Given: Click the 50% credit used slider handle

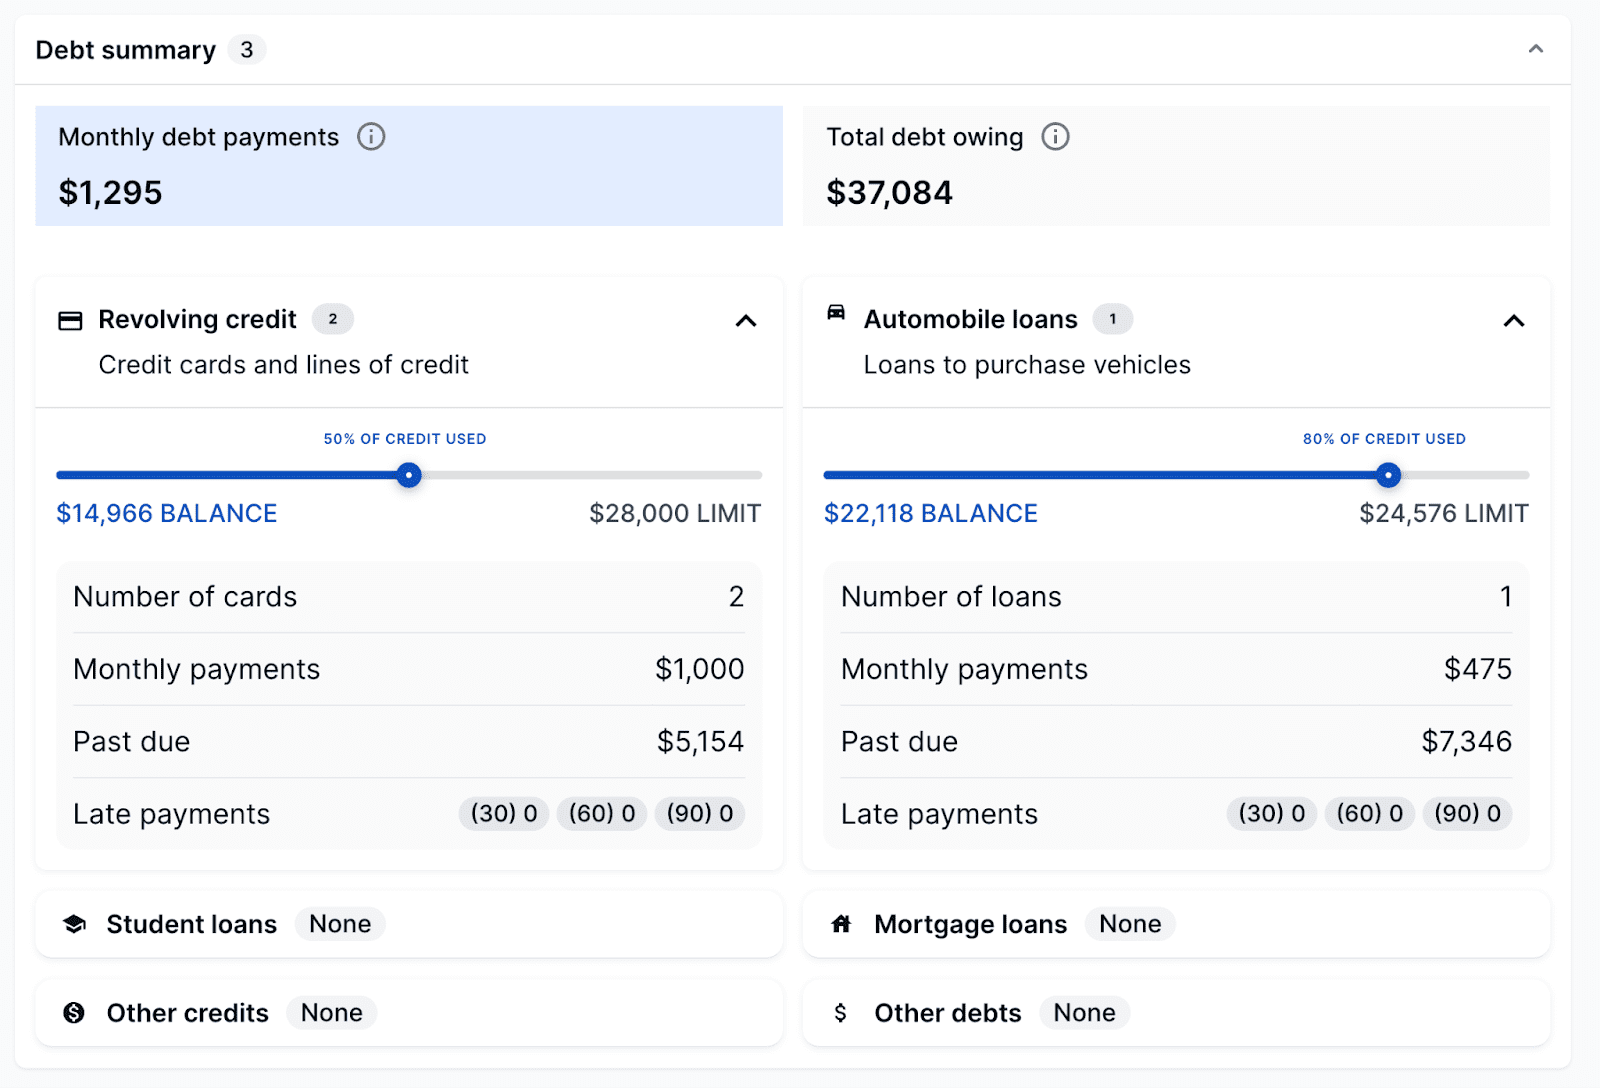Looking at the screenshot, I should coord(409,475).
